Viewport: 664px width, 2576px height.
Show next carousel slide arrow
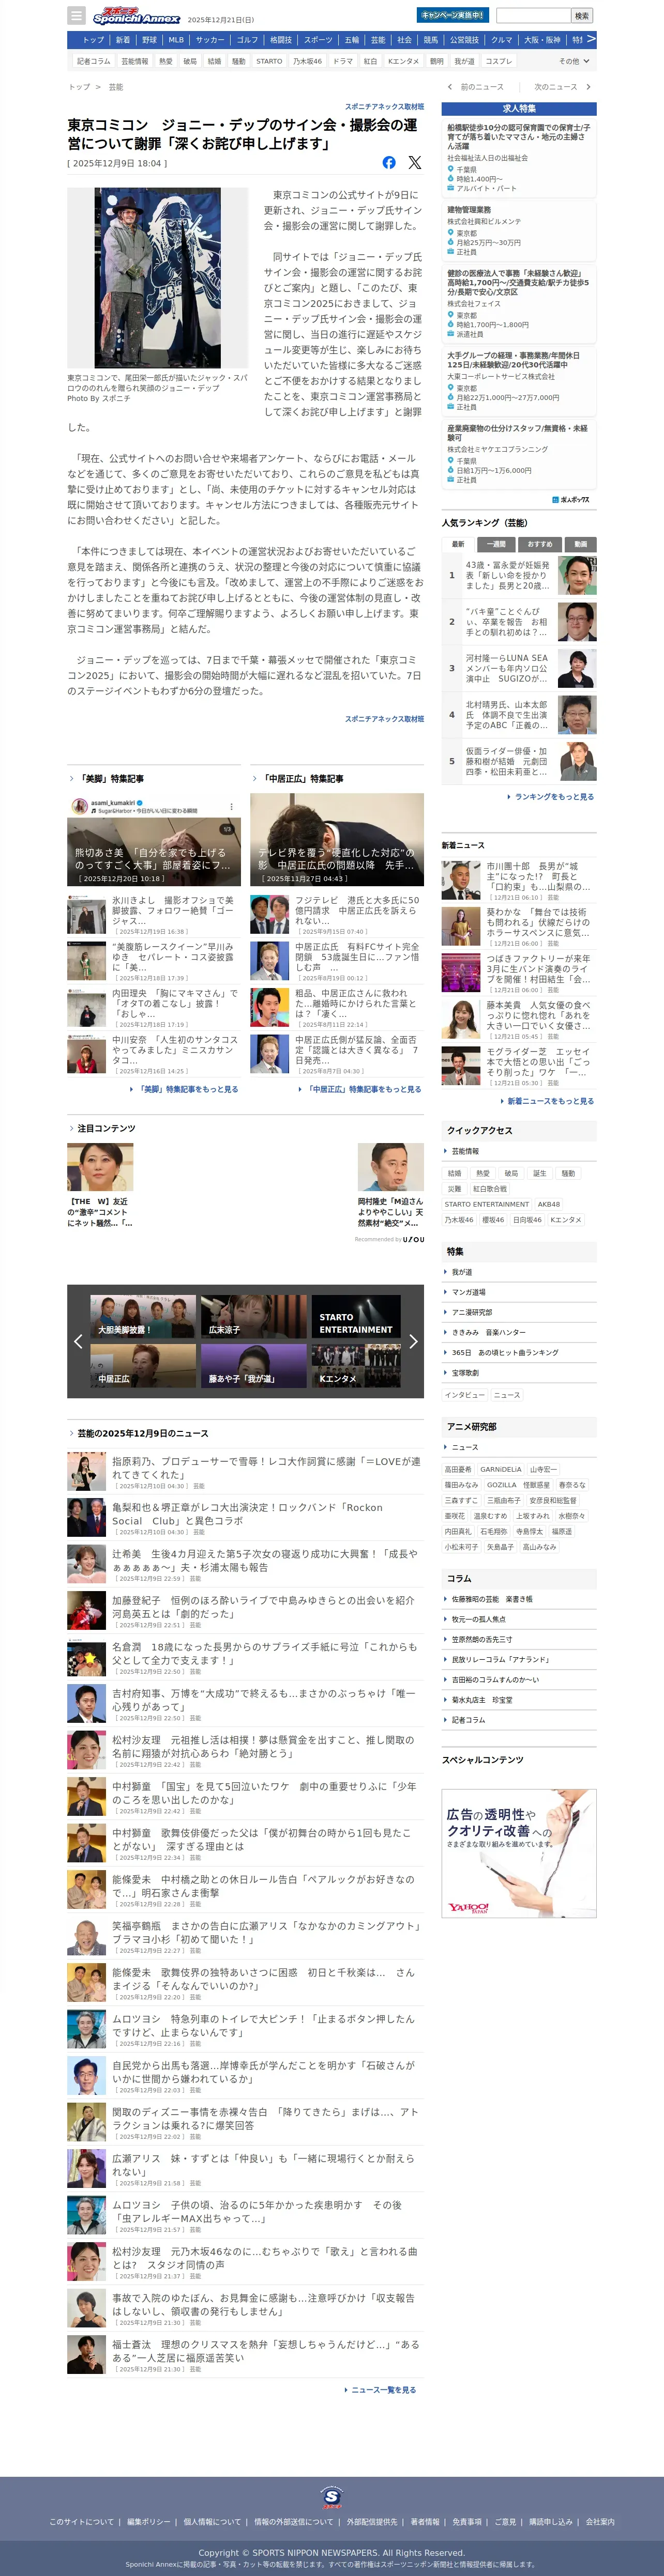pyautogui.click(x=413, y=1341)
